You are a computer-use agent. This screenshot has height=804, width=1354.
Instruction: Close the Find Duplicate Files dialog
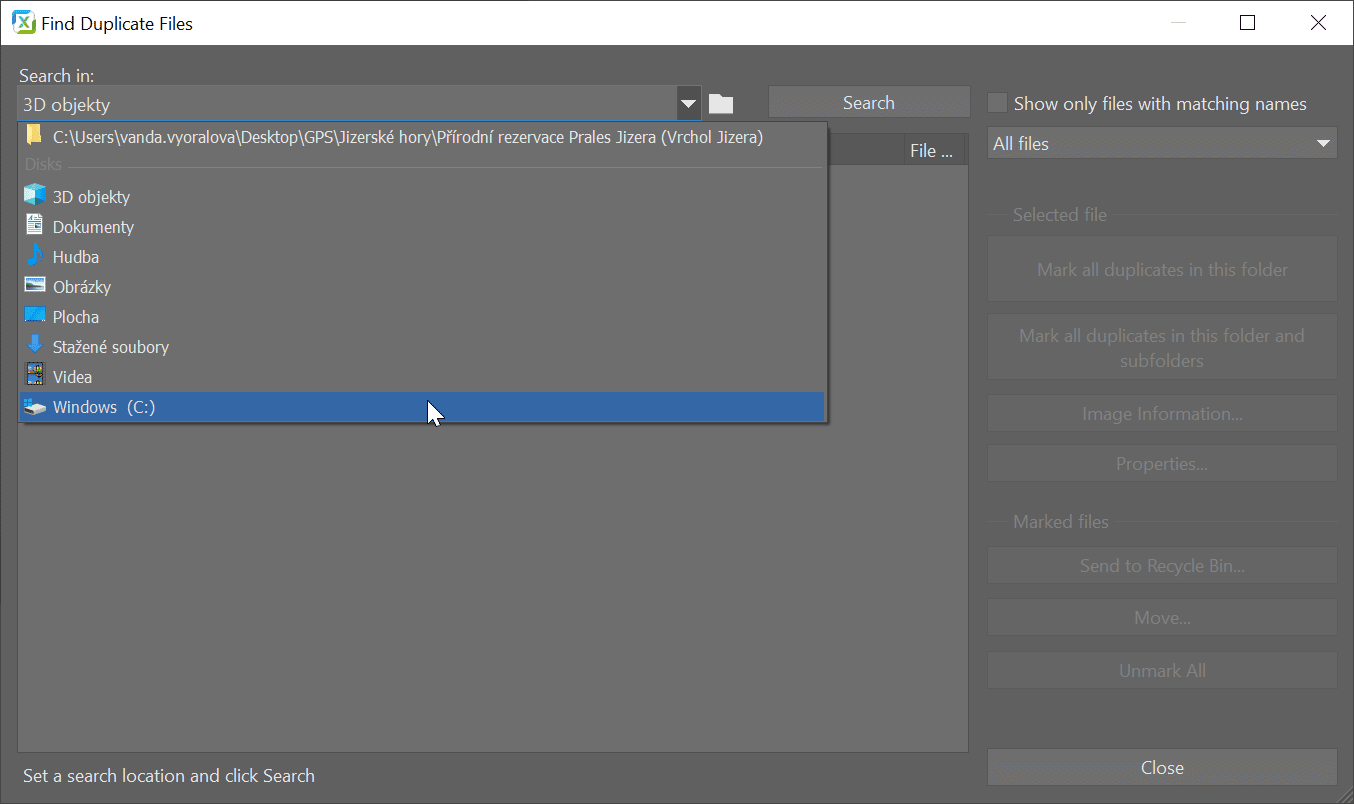pyautogui.click(x=1161, y=767)
